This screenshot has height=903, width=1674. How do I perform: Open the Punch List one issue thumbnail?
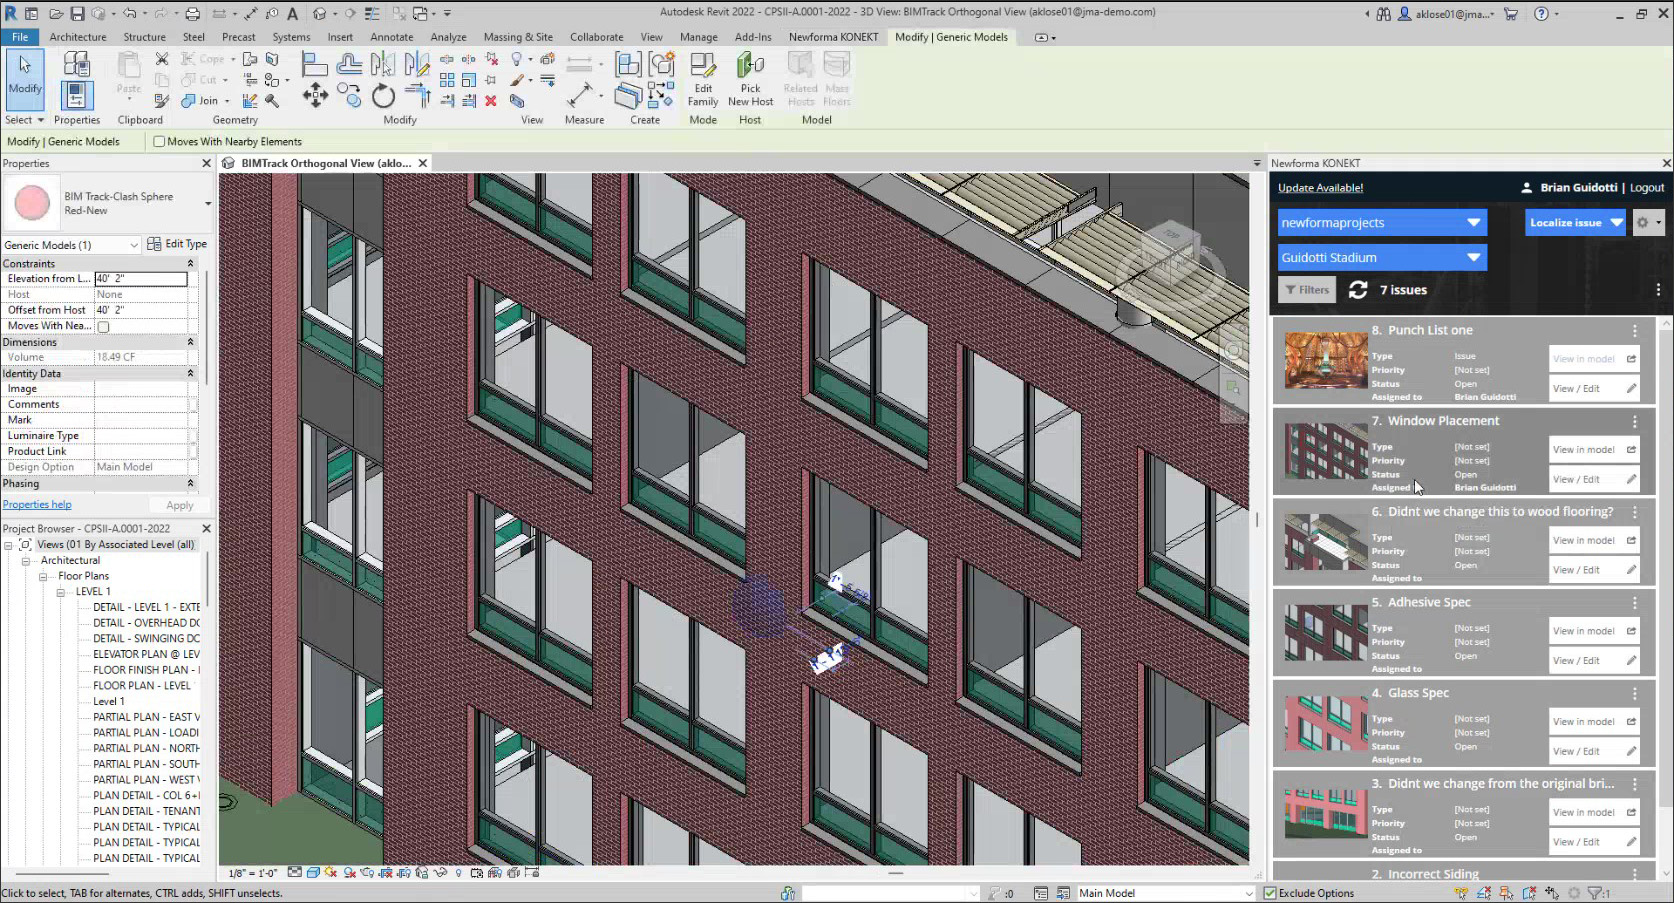point(1326,361)
